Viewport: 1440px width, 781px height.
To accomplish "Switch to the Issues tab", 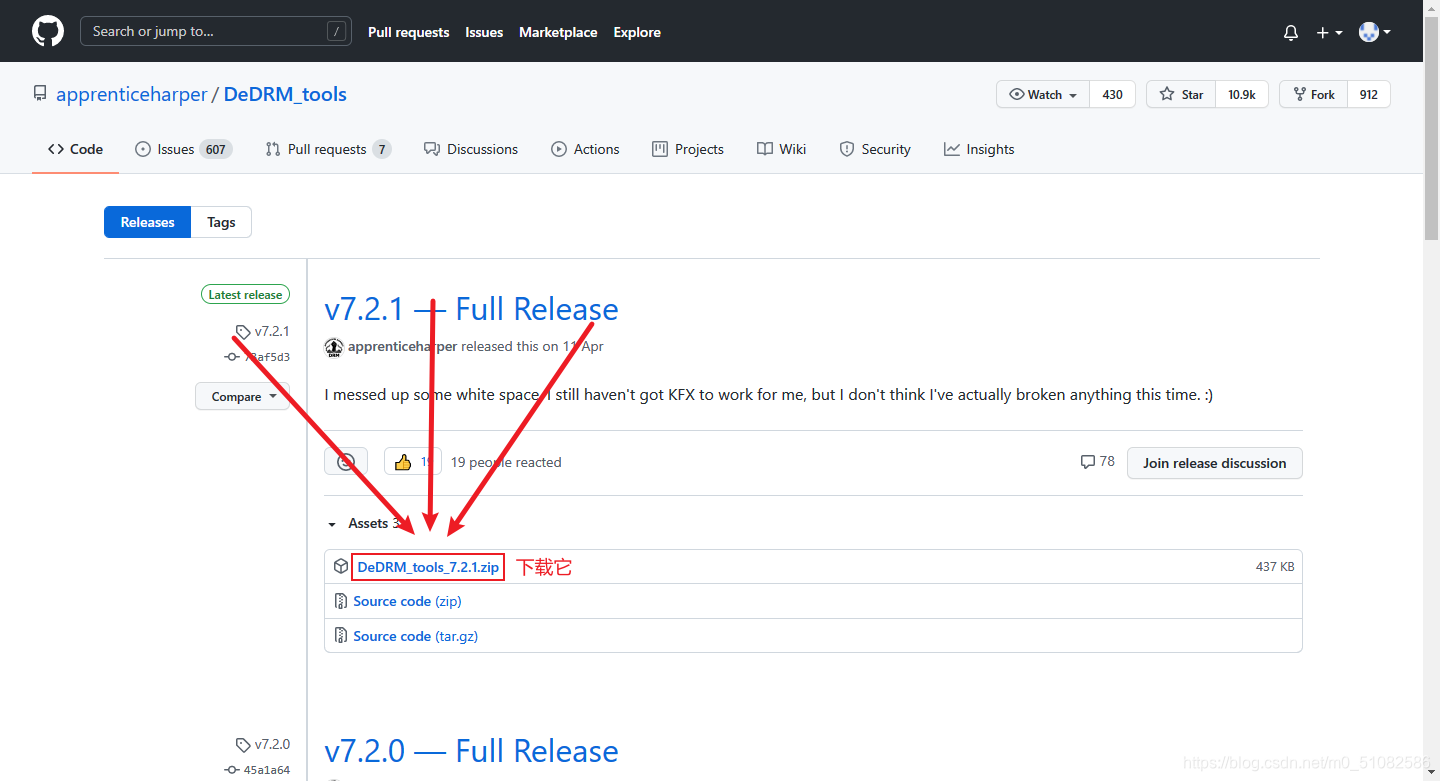I will [x=183, y=149].
